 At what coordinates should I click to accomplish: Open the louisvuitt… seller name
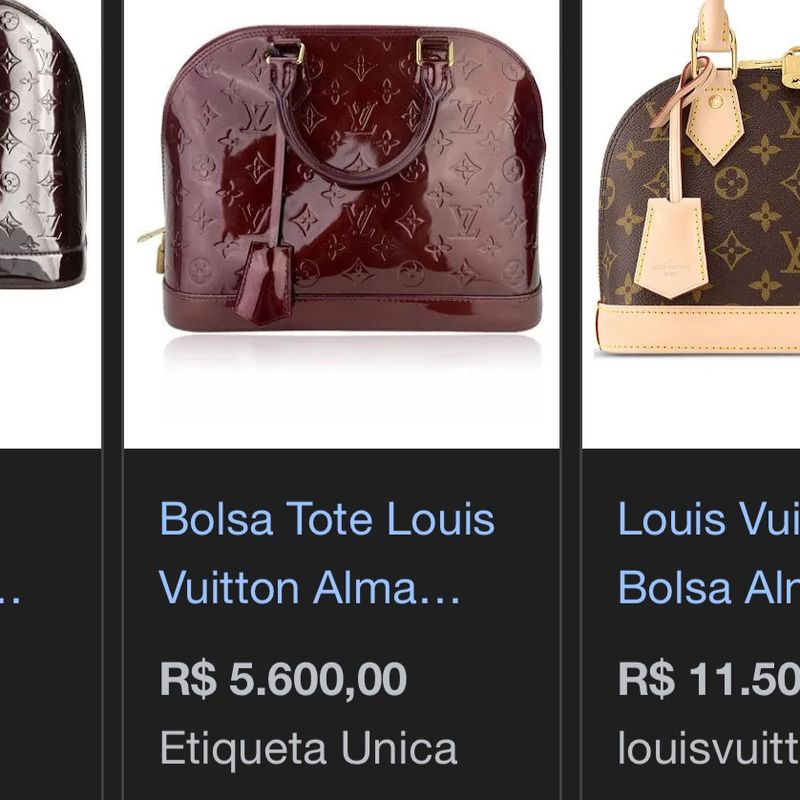(709, 748)
